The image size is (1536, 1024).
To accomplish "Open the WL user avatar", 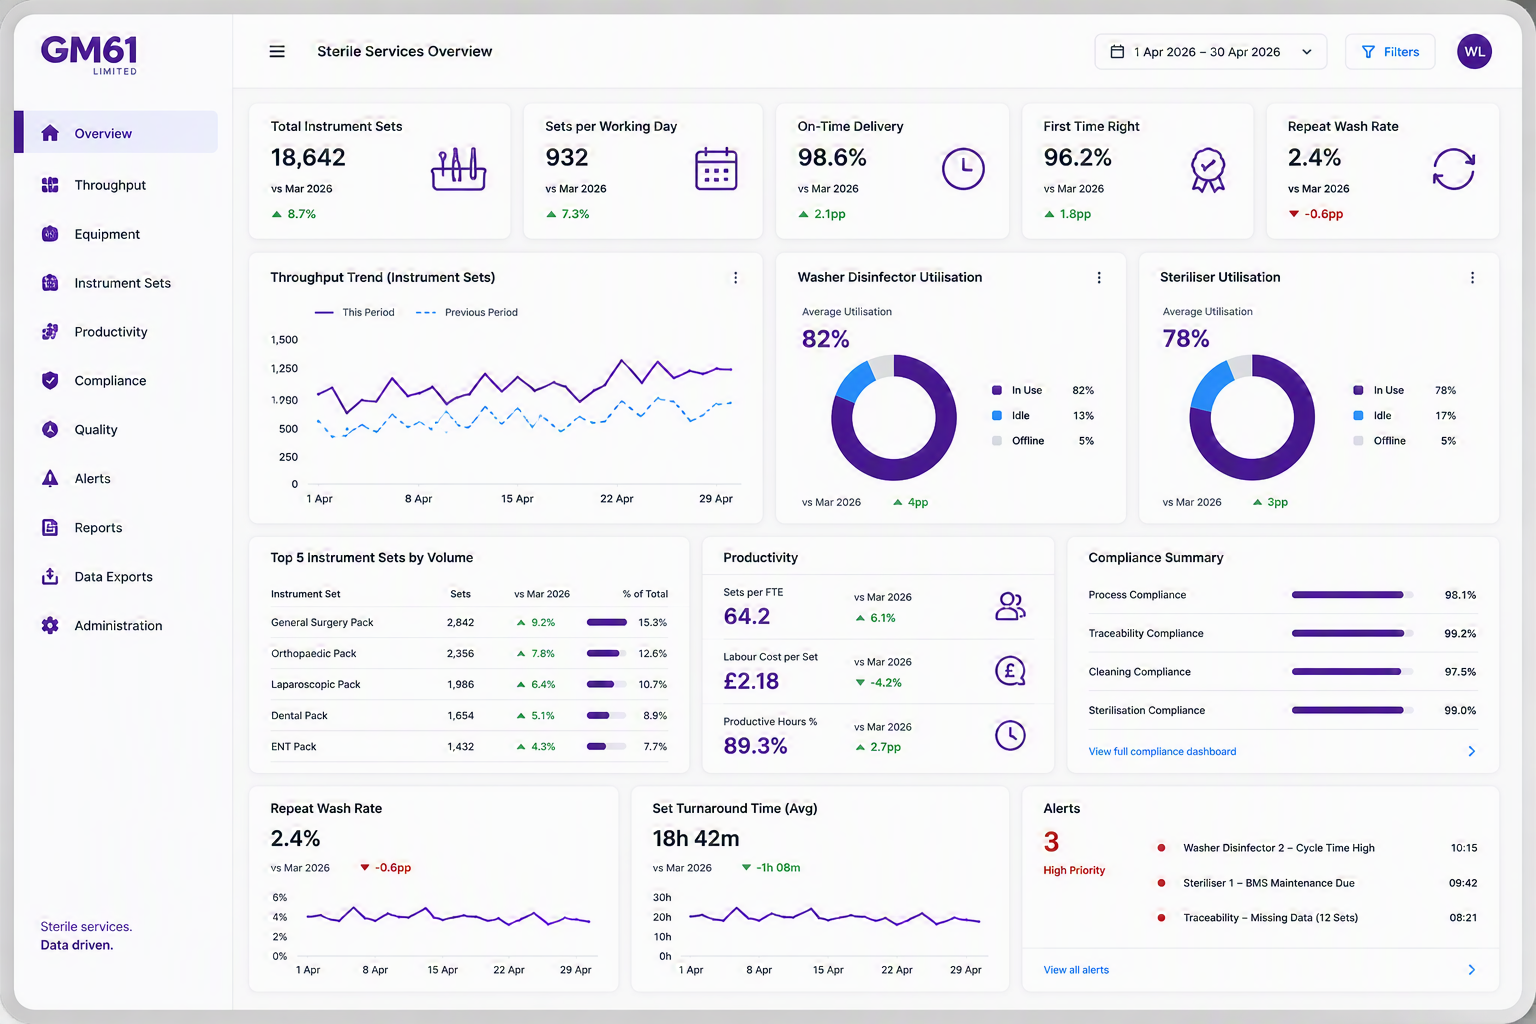I will coord(1474,52).
